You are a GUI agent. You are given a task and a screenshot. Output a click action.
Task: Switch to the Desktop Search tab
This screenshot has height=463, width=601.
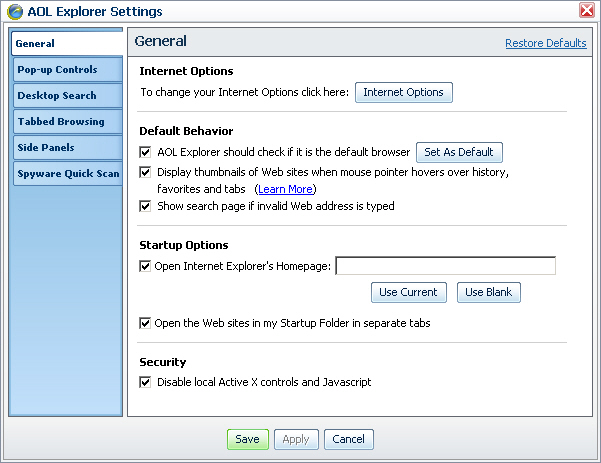[68, 95]
